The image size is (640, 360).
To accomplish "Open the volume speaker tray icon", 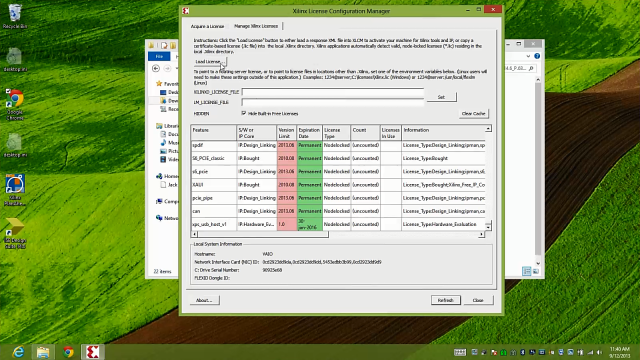I will (x=599, y=352).
